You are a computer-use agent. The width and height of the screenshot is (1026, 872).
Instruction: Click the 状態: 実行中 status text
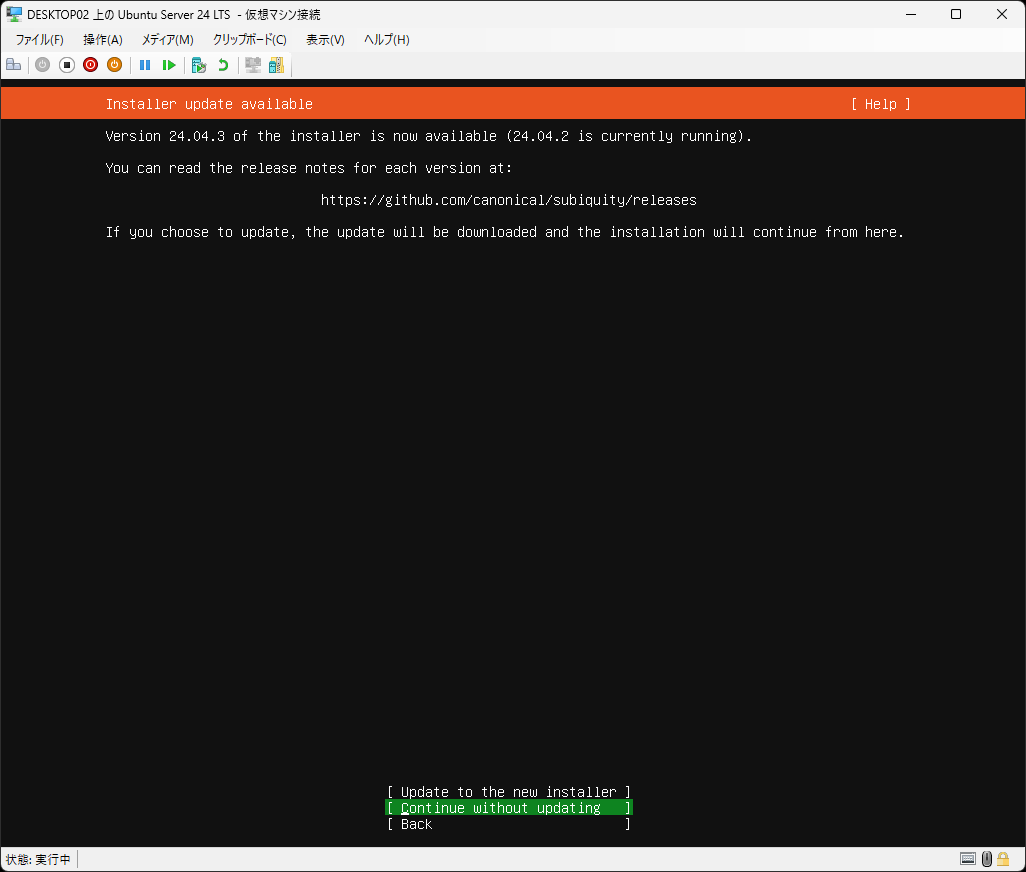[x=38, y=860]
